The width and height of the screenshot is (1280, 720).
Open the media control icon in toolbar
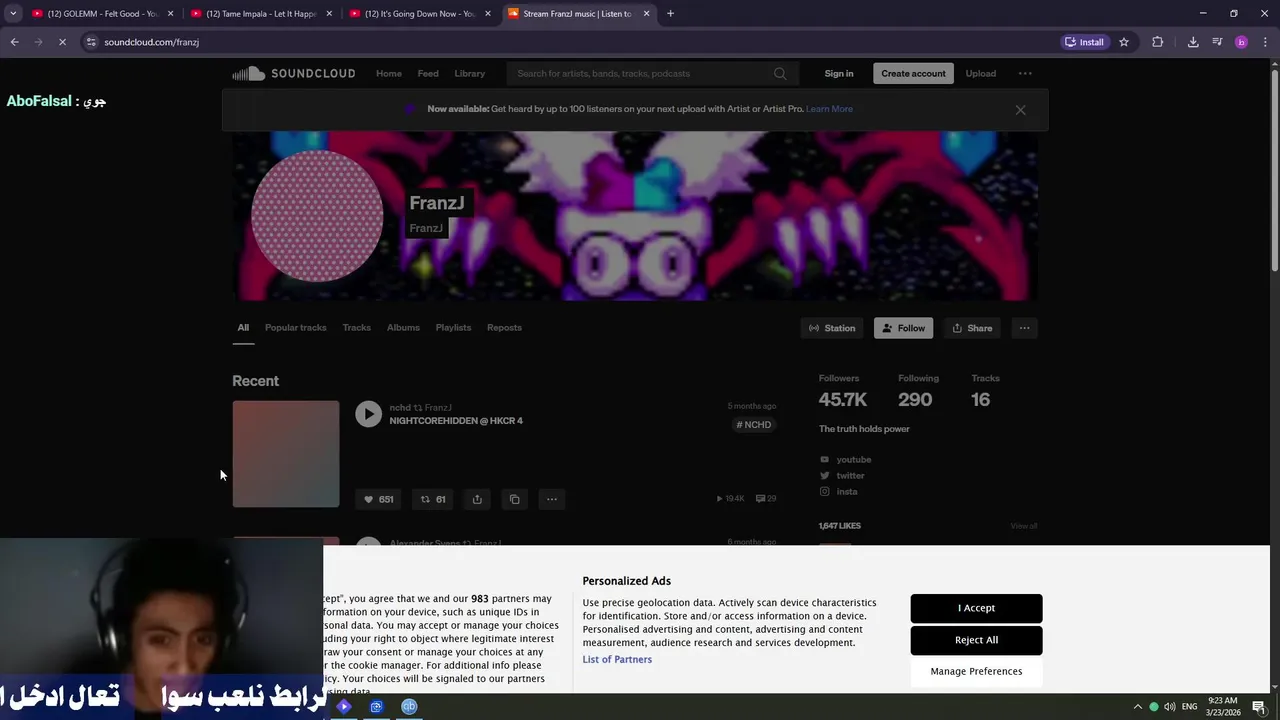(x=1217, y=42)
